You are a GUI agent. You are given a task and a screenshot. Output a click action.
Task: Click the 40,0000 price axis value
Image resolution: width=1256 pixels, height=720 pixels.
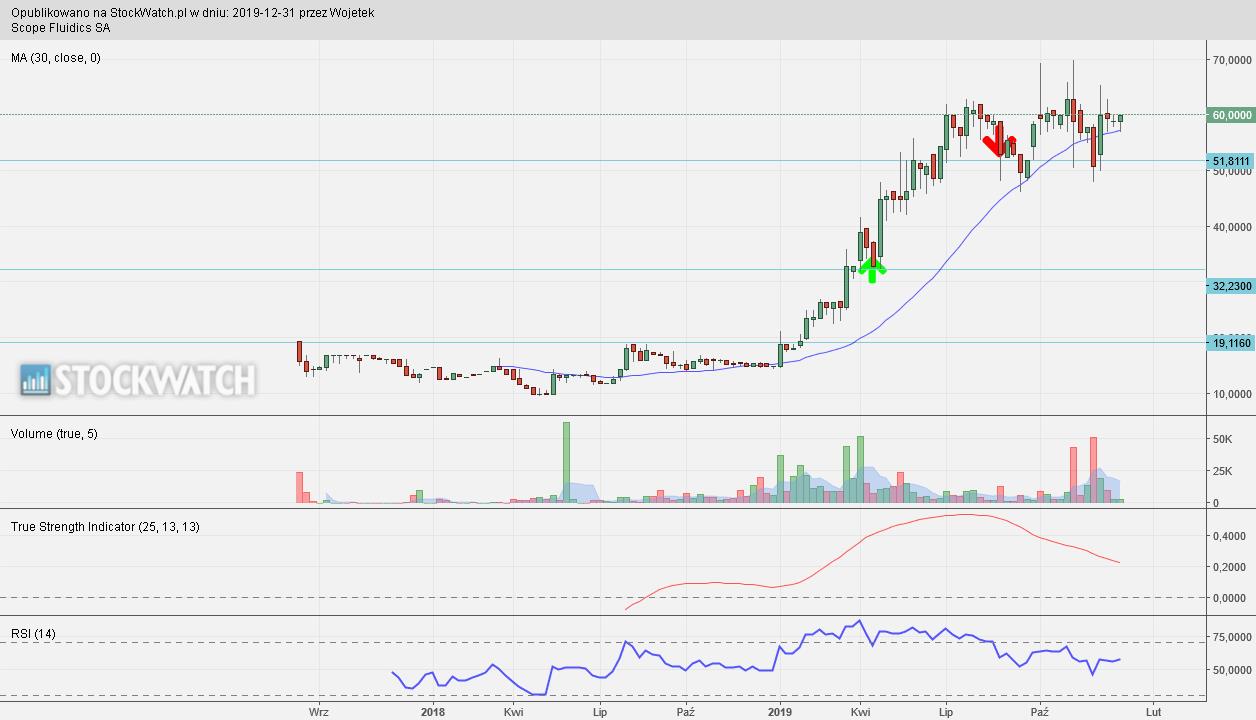tap(1232, 227)
